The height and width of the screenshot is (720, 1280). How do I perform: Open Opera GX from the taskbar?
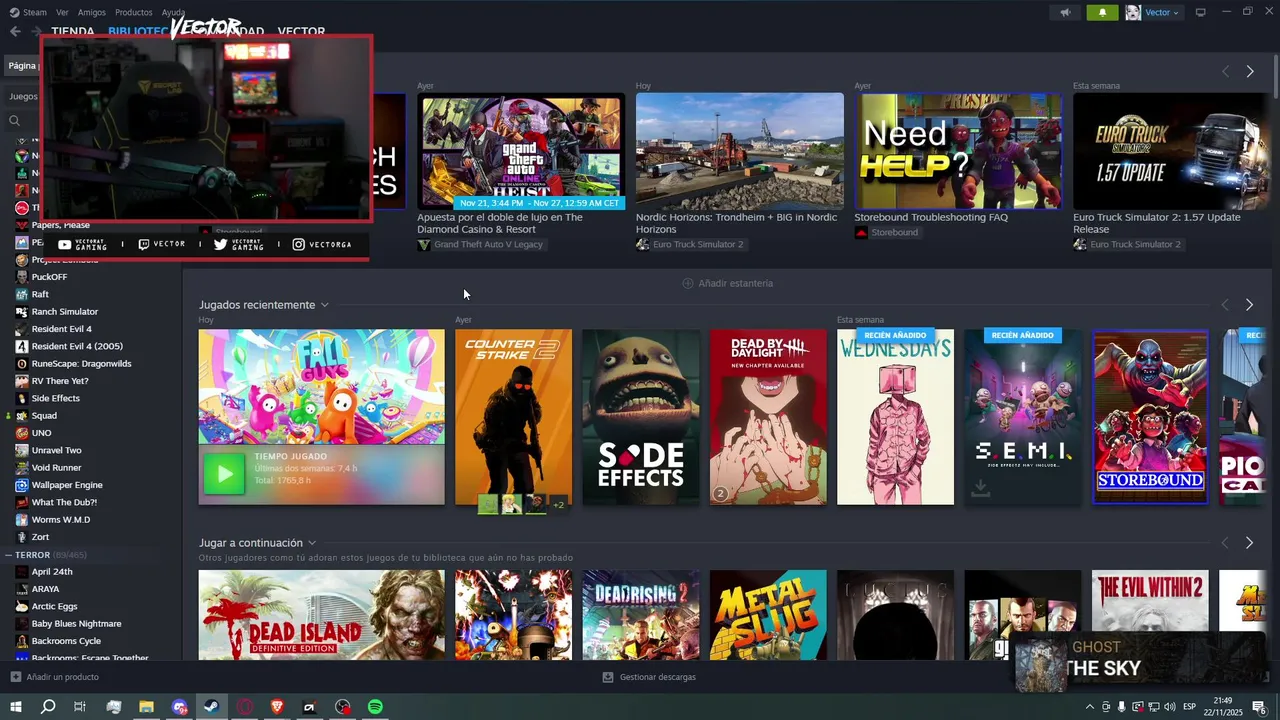[x=245, y=707]
